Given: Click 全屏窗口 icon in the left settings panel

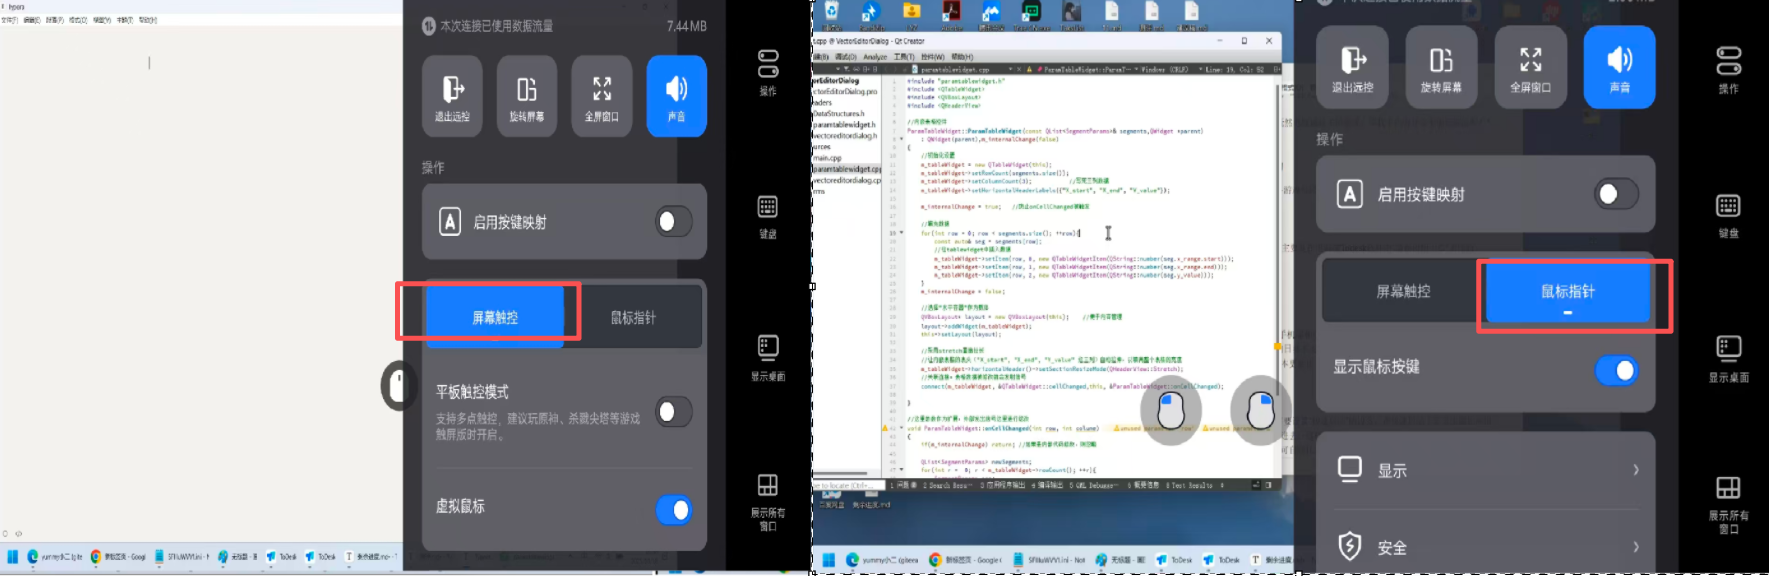Looking at the screenshot, I should pos(602,96).
